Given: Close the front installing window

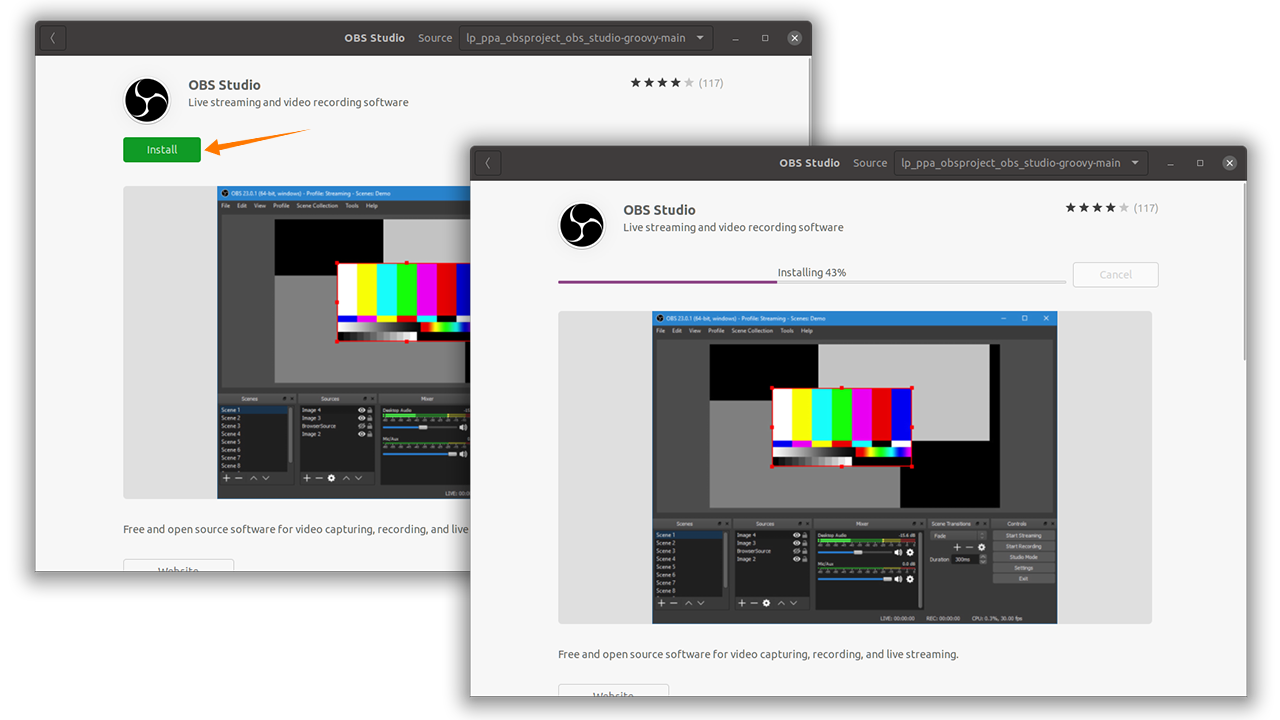Looking at the screenshot, I should (x=1230, y=163).
